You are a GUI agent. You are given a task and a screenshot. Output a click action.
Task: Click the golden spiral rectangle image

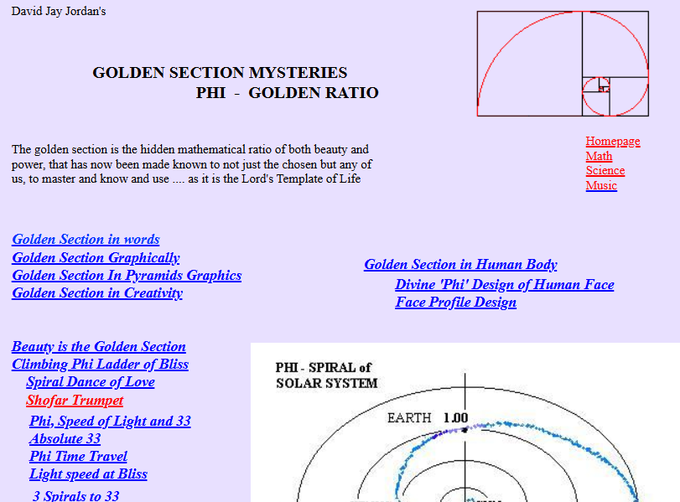click(x=563, y=64)
